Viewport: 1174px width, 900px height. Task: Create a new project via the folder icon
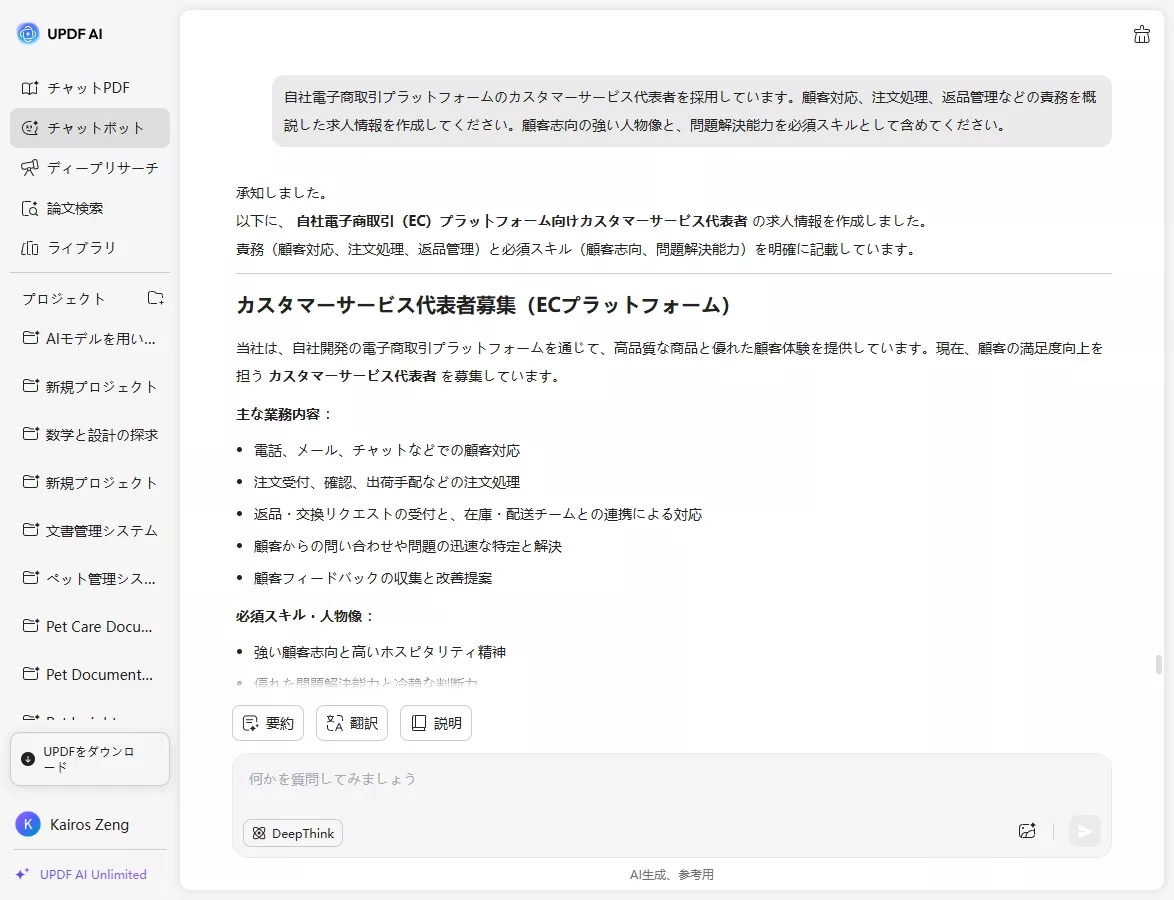click(155, 298)
